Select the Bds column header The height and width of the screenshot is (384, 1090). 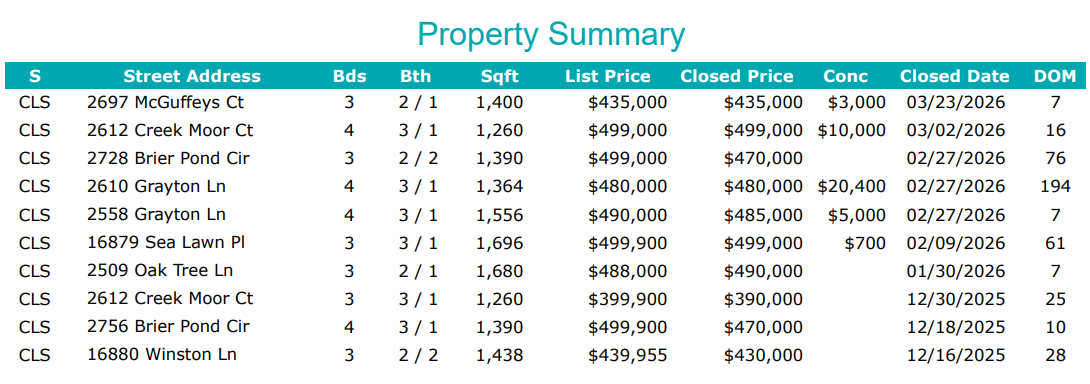[x=349, y=76]
